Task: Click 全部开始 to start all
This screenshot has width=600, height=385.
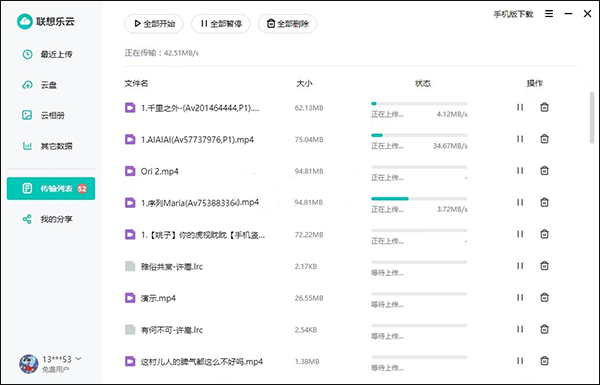Action: tap(154, 24)
